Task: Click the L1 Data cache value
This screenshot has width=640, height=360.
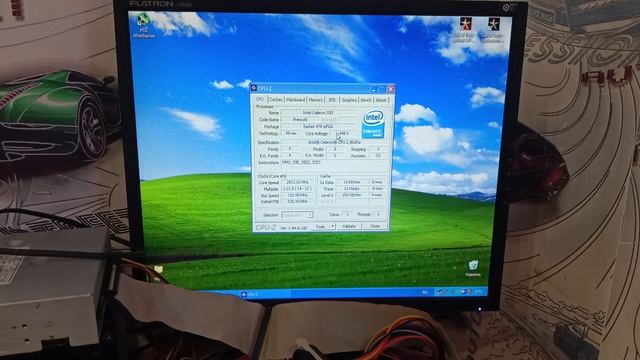Action: [x=351, y=182]
